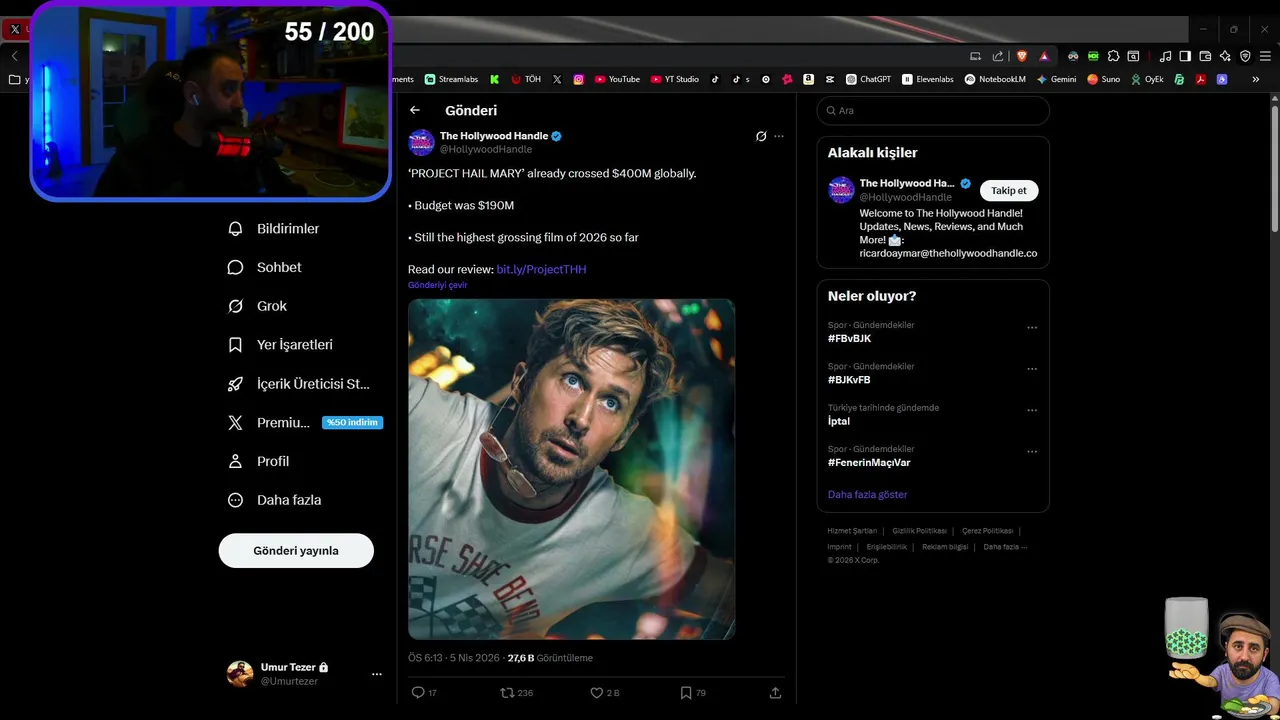Click Daha fazla göster under trends
The width and height of the screenshot is (1280, 720).
(867, 494)
